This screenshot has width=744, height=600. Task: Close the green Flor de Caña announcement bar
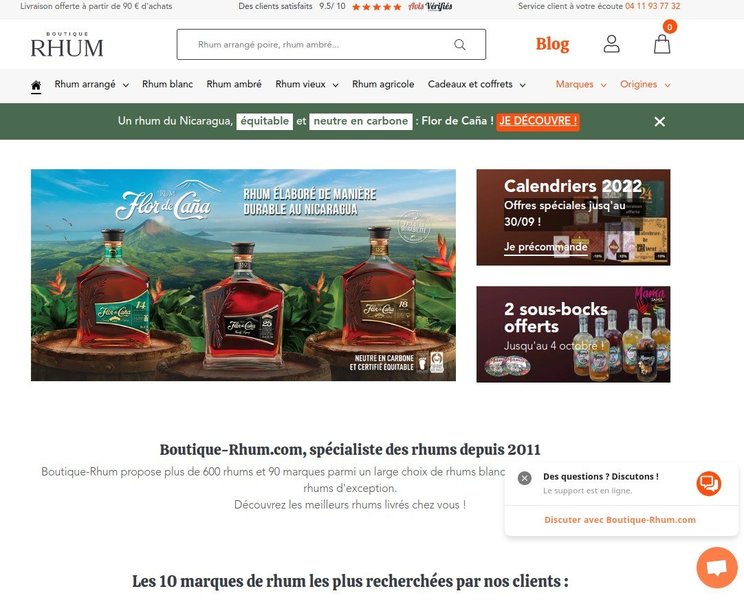(x=660, y=122)
